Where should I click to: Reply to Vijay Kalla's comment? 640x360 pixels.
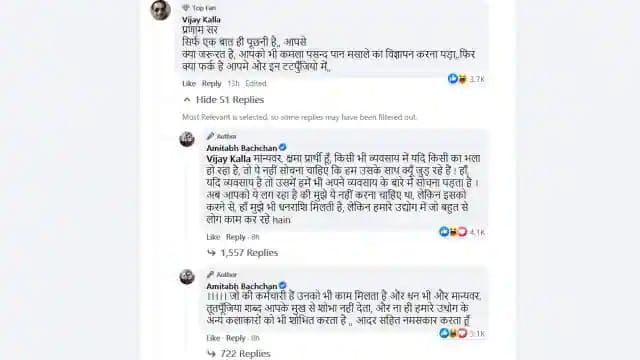[x=211, y=83]
